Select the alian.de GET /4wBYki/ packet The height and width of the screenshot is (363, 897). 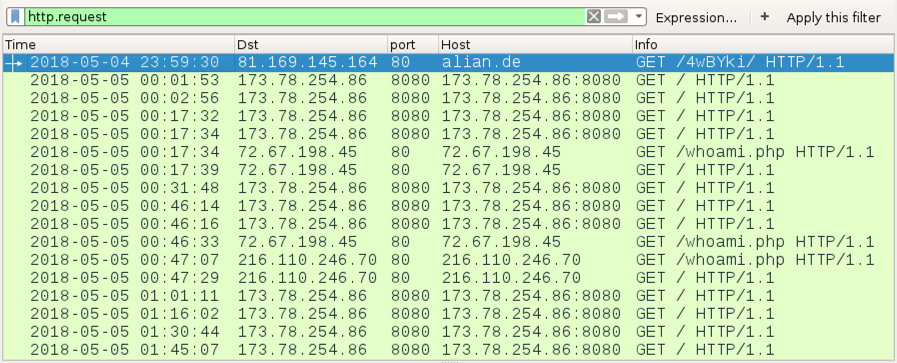448,62
